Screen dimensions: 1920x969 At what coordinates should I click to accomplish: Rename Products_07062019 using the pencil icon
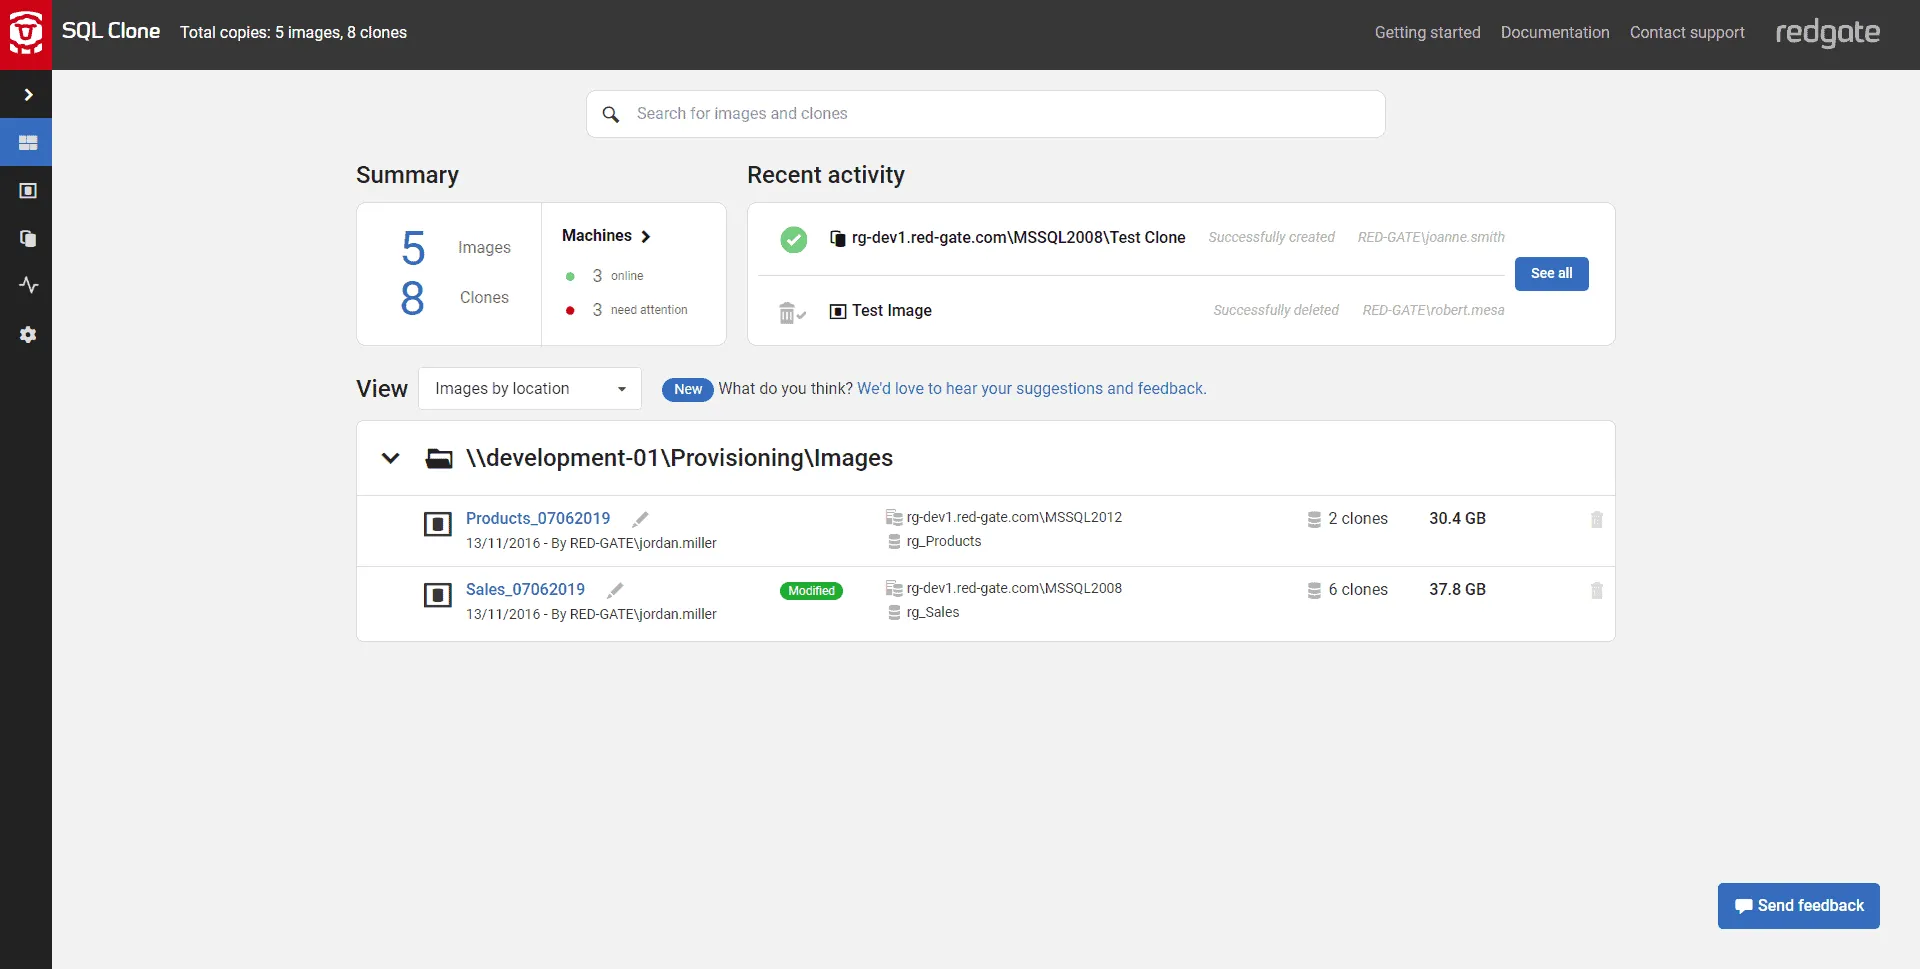pyautogui.click(x=641, y=519)
